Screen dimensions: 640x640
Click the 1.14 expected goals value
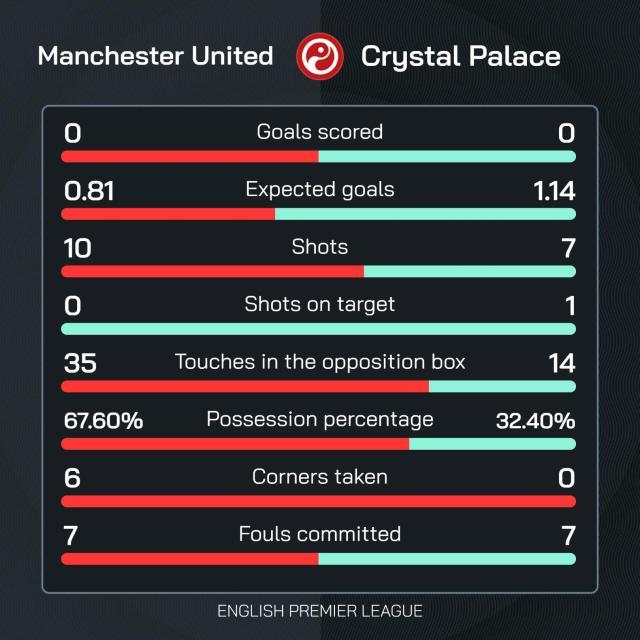(x=554, y=190)
